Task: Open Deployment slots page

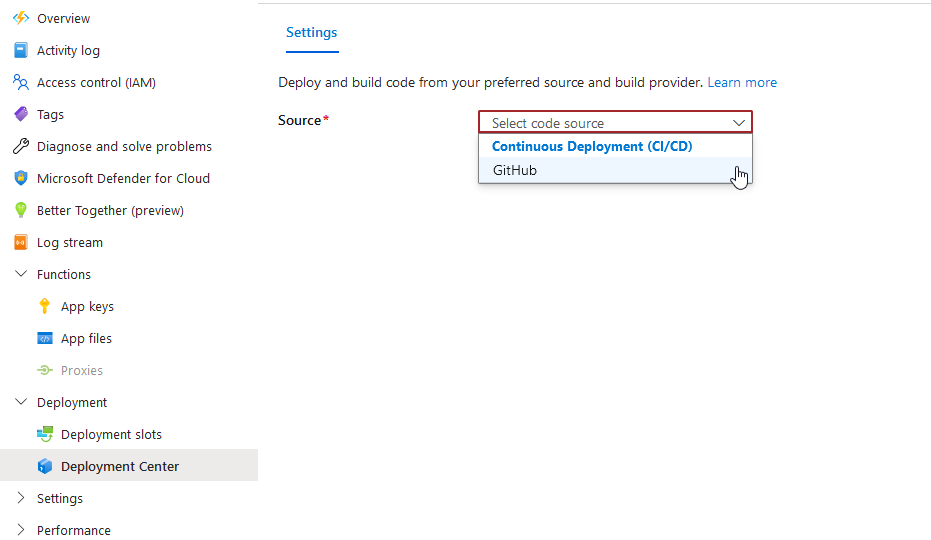Action: point(112,434)
